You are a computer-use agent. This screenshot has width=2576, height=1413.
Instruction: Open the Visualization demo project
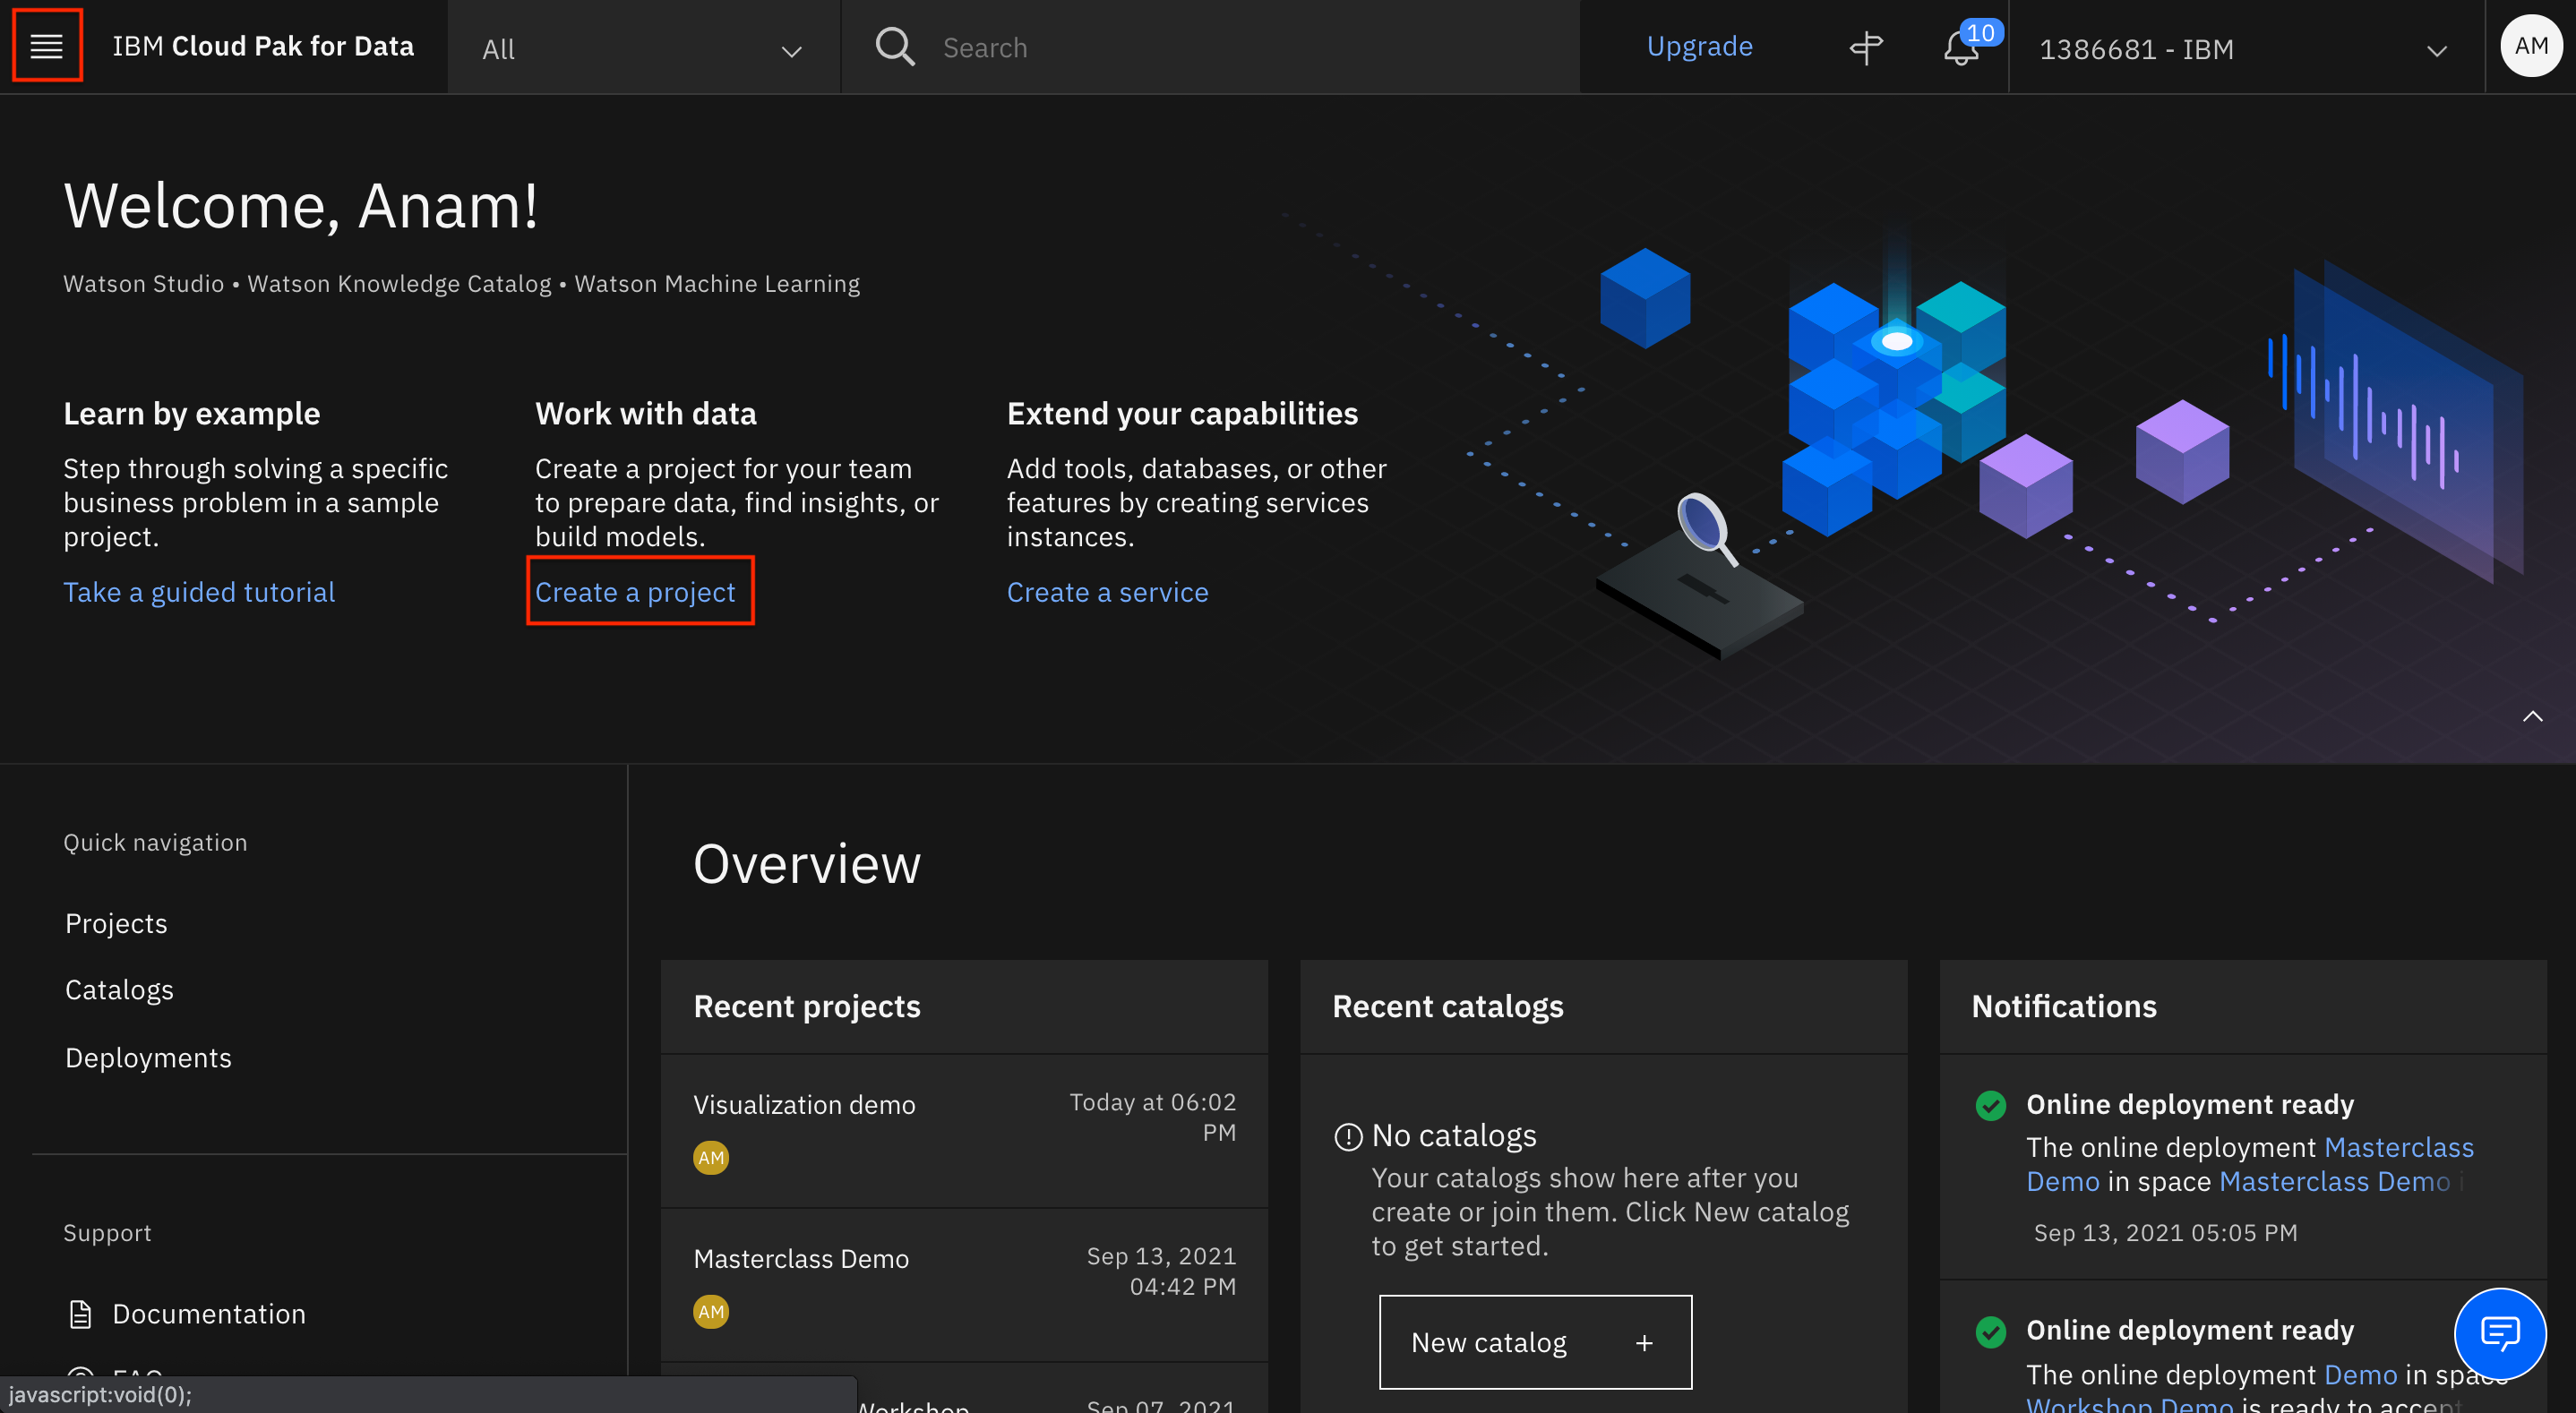point(804,1104)
